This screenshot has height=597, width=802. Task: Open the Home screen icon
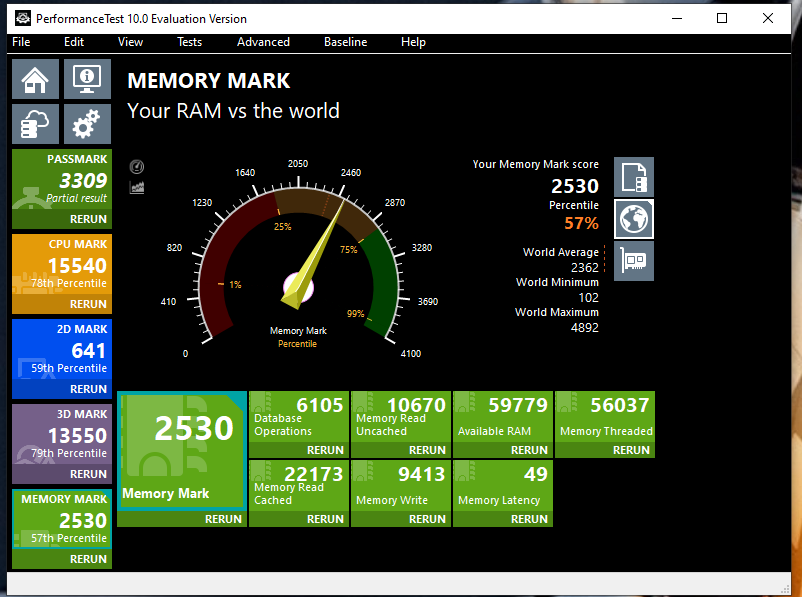click(x=35, y=79)
